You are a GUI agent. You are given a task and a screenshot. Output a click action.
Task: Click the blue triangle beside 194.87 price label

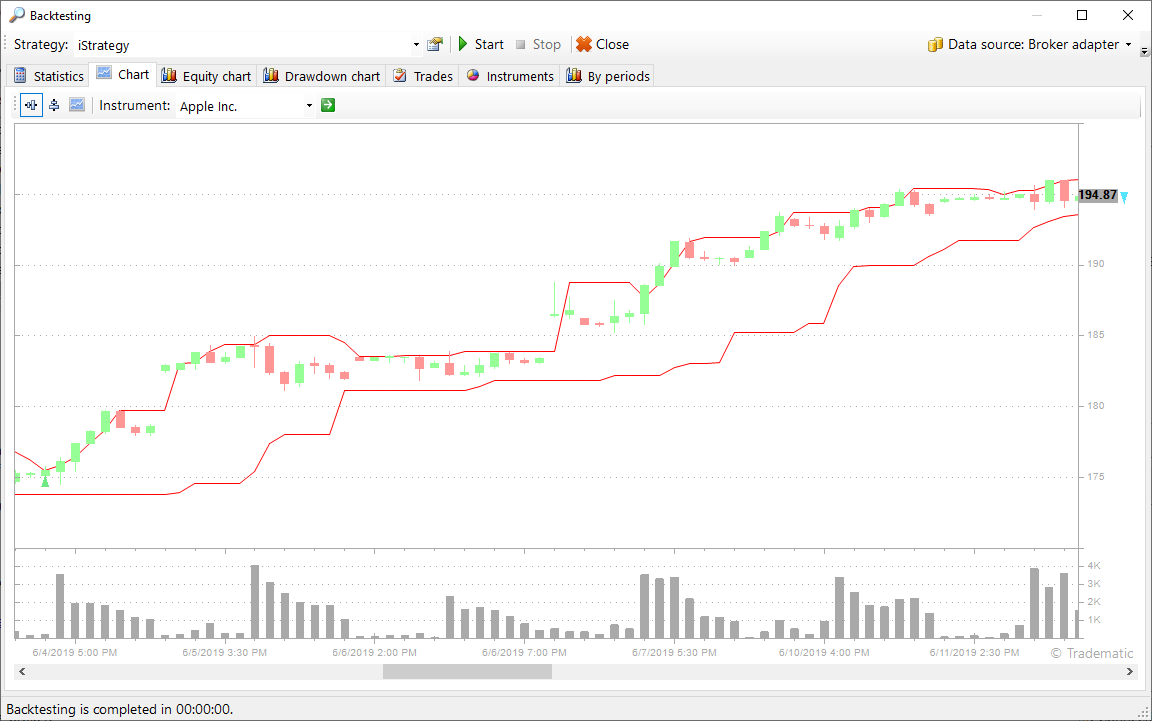[1124, 197]
